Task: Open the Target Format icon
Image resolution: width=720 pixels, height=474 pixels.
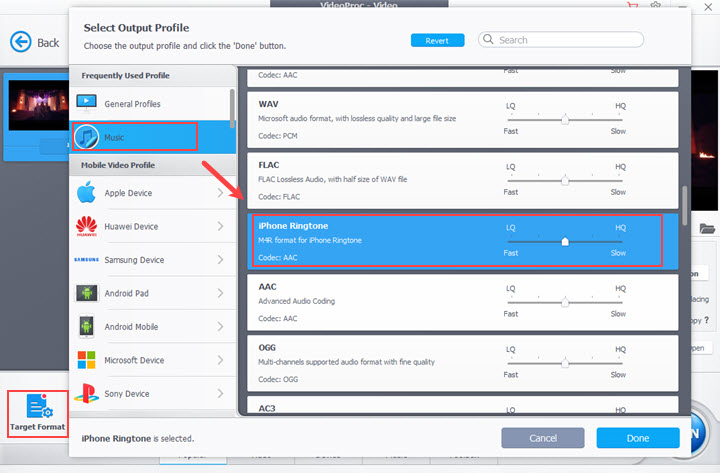Action: (39, 406)
